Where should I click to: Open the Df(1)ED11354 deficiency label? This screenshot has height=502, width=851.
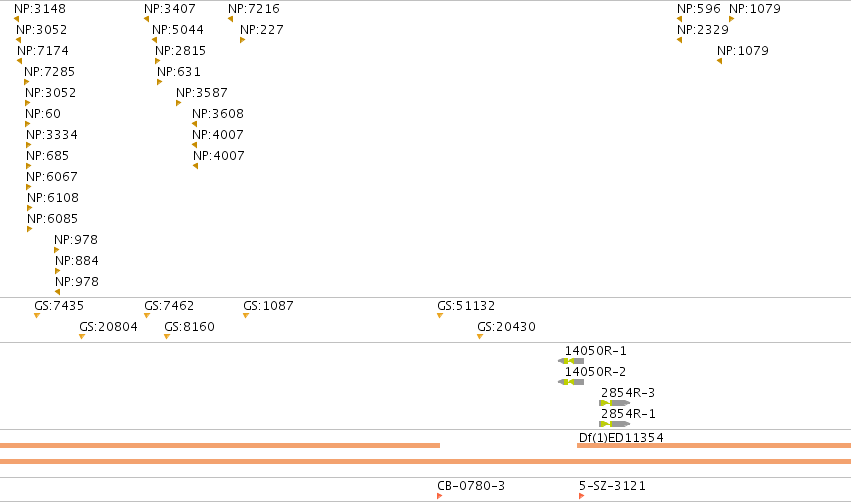621,437
